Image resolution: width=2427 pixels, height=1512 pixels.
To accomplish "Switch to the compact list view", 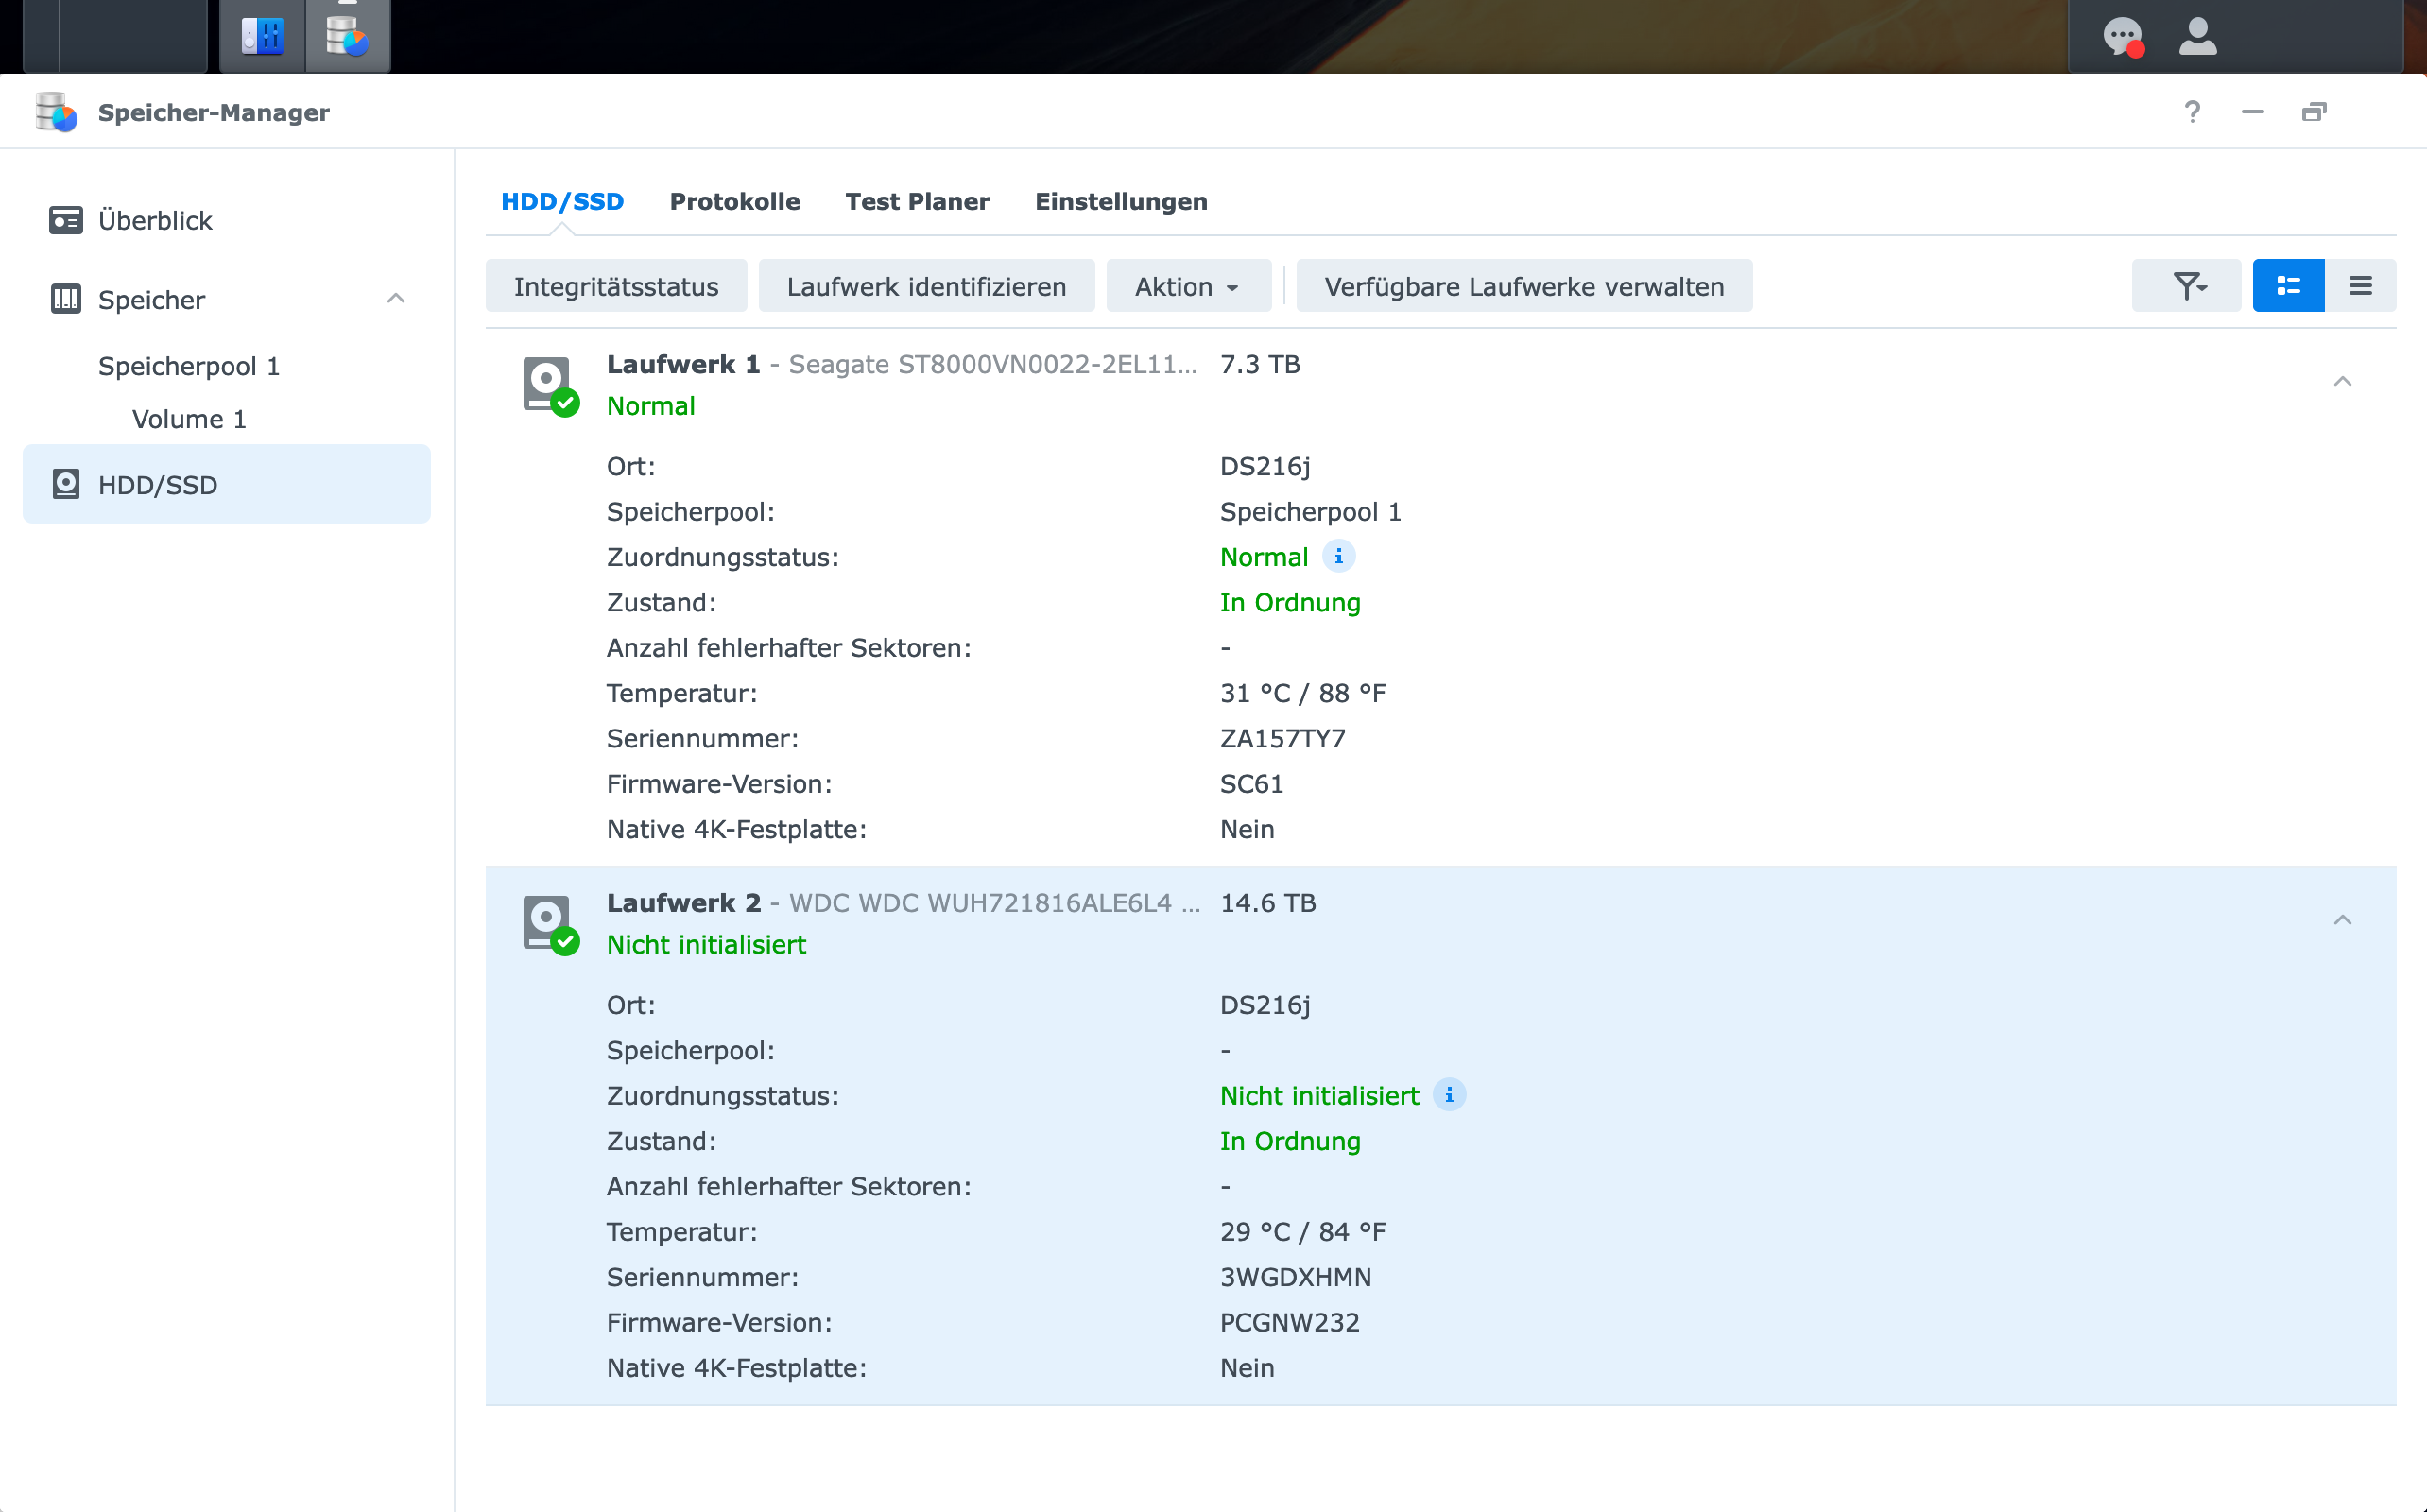I will [2360, 286].
